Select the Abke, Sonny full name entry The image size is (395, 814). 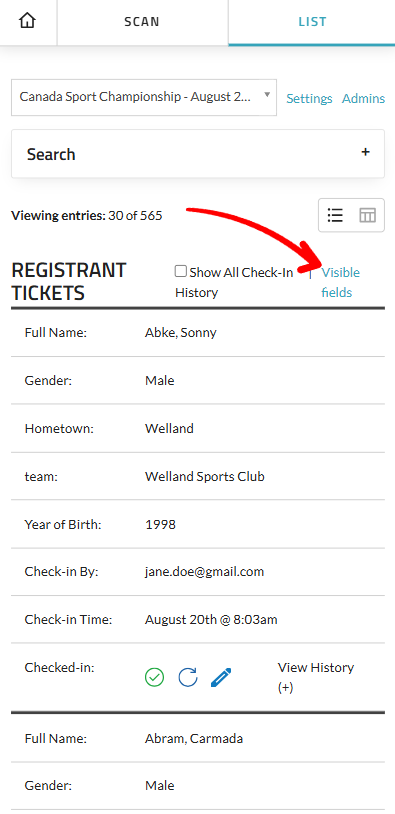click(181, 333)
